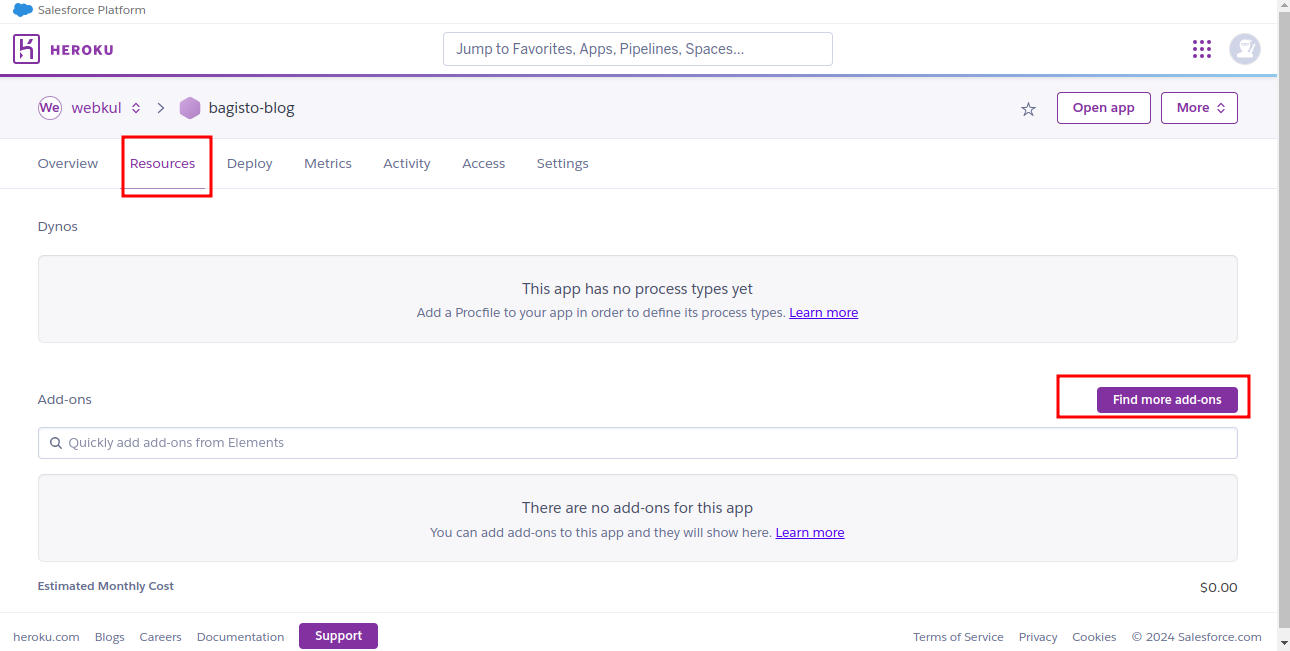Open Learn more link about Procfile
Screen dimensions: 1290x651
824,313
